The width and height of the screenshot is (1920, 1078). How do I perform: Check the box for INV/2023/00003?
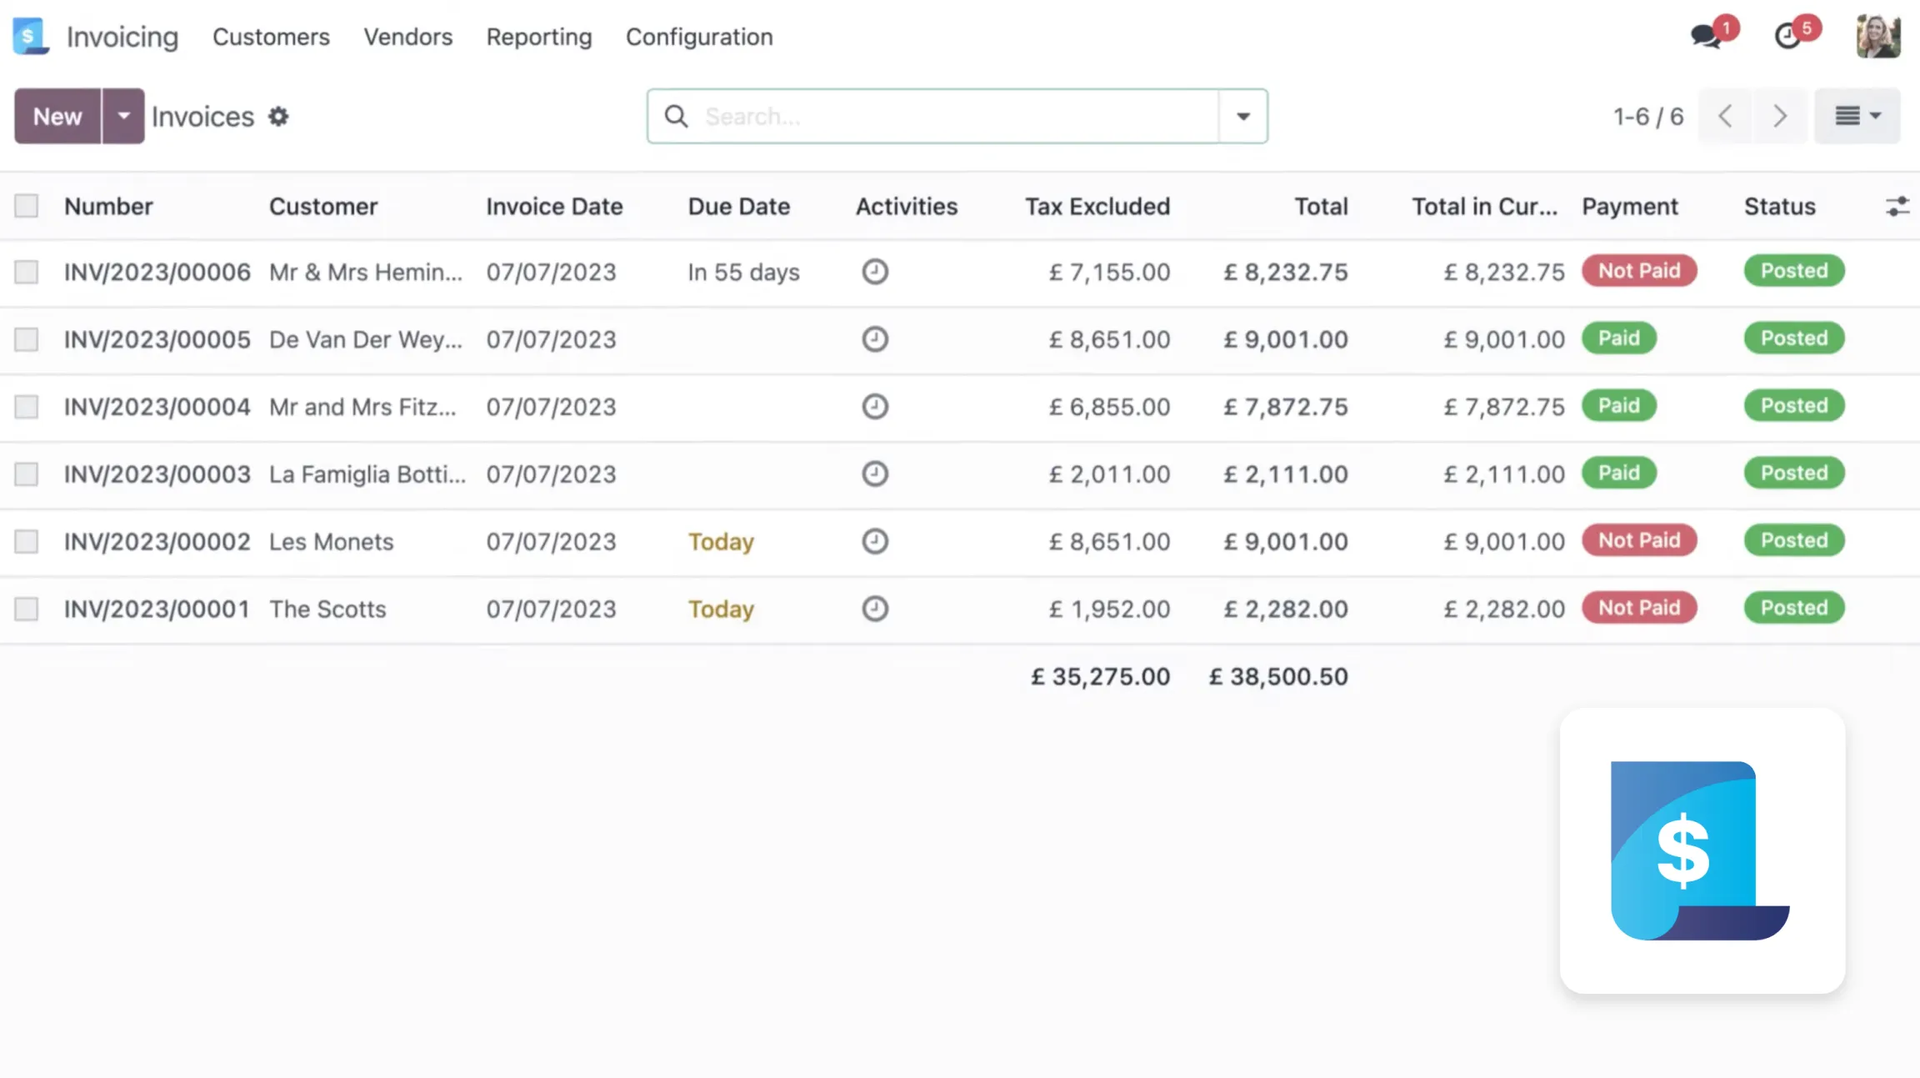point(27,474)
